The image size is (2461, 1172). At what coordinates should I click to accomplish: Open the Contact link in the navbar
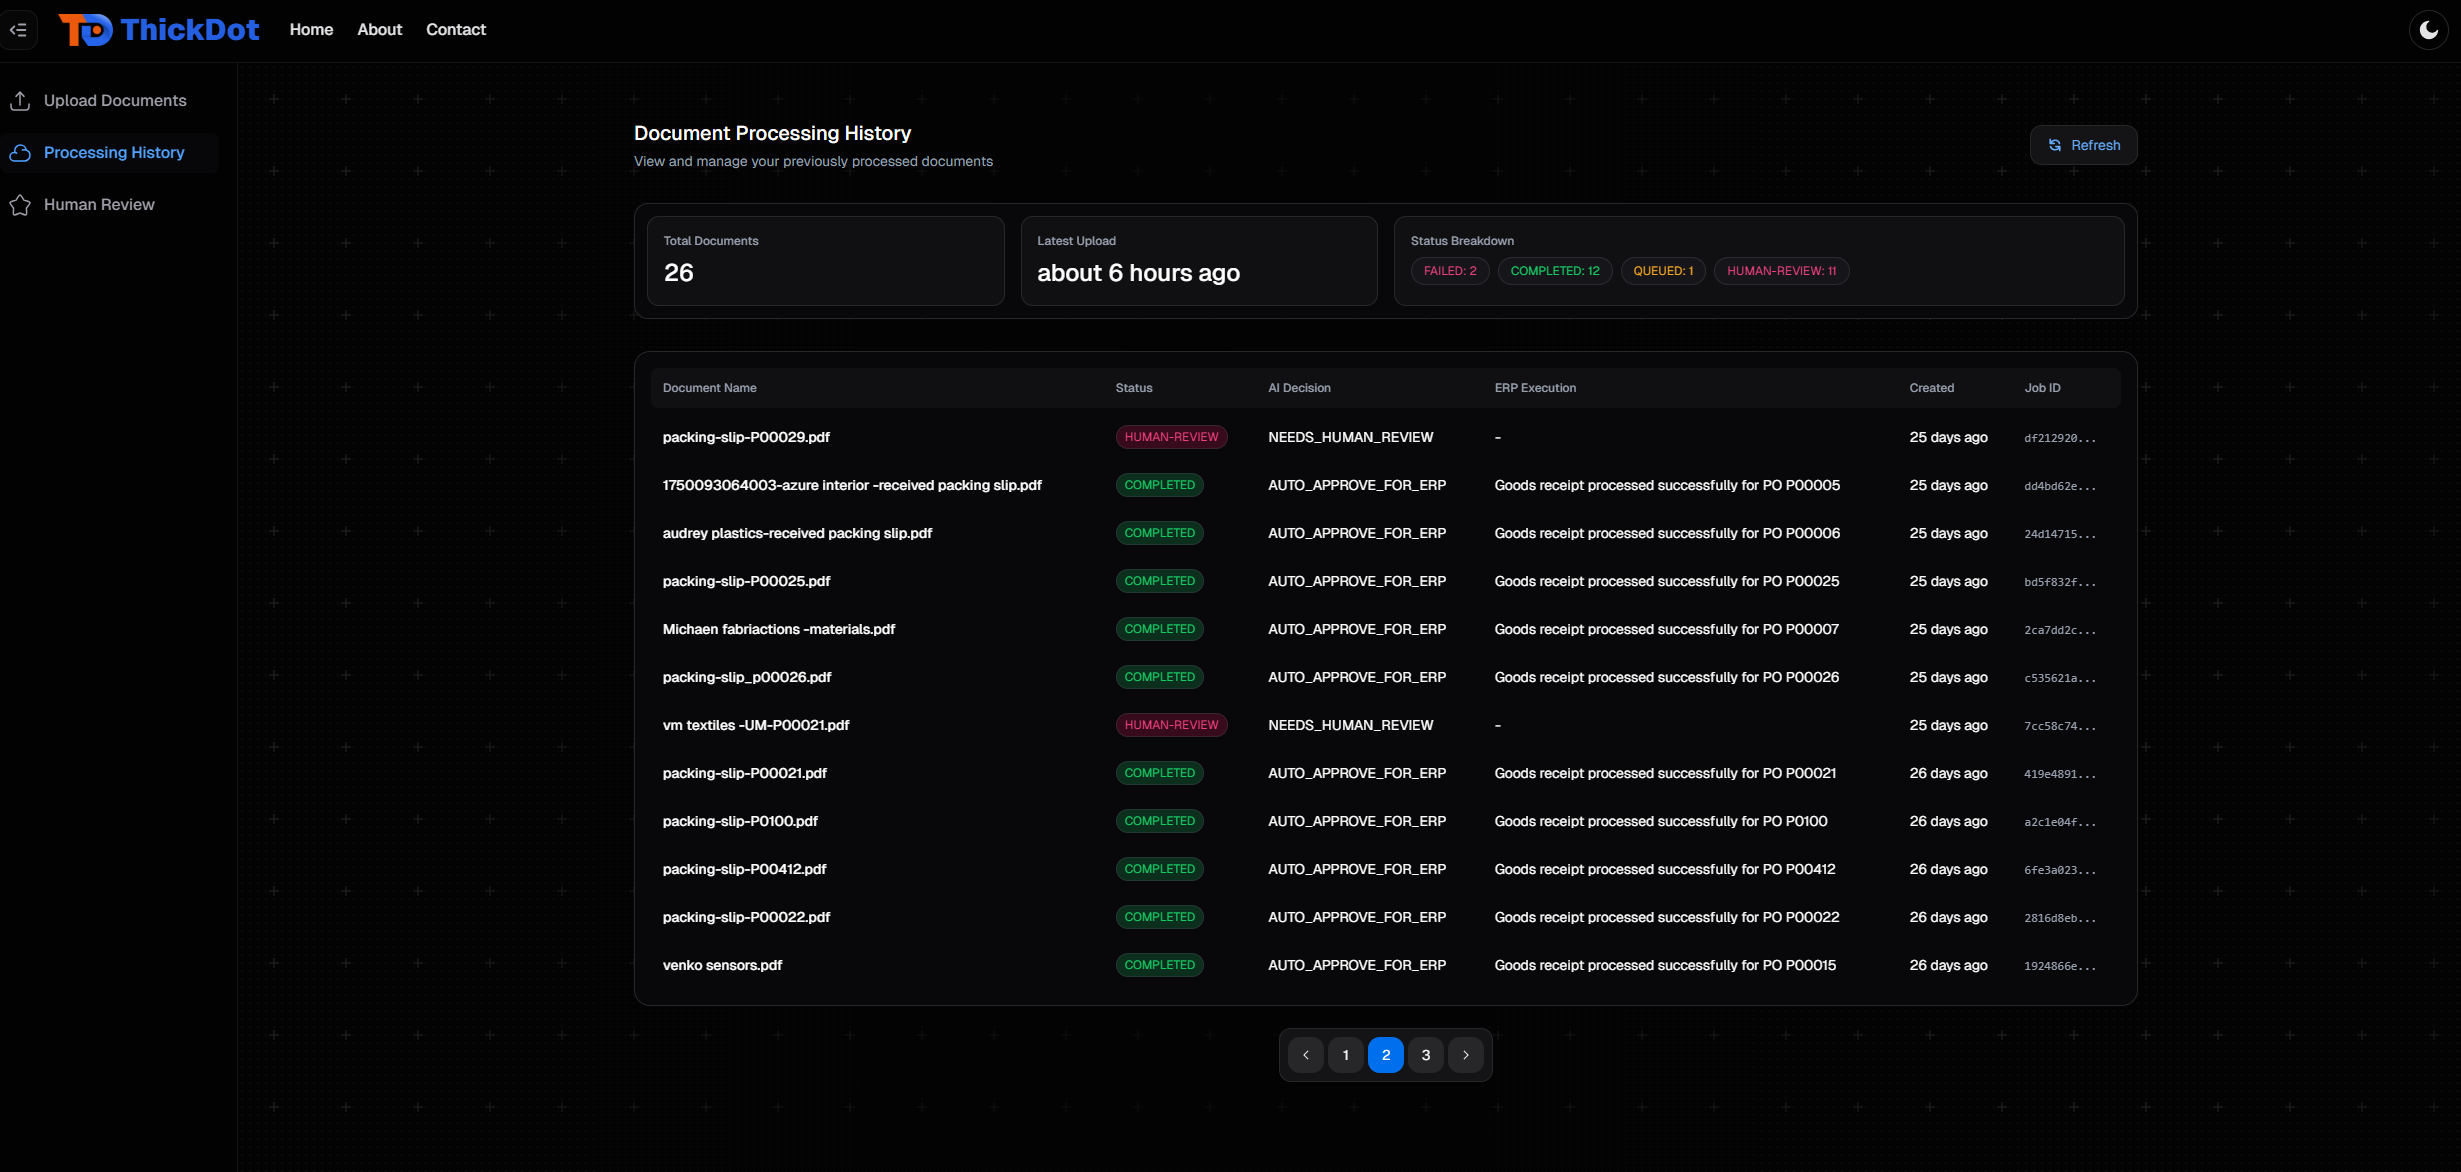[456, 30]
